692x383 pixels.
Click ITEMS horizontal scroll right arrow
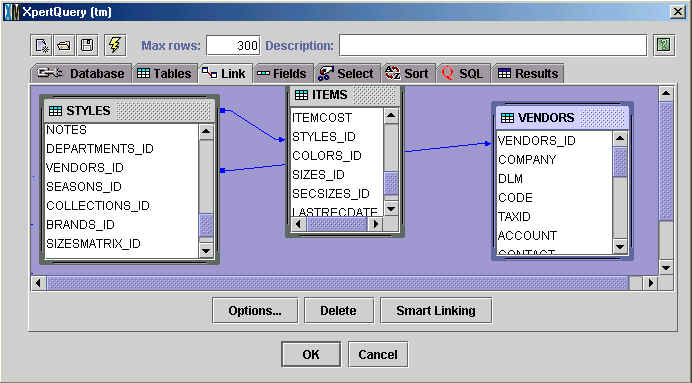pyautogui.click(x=376, y=224)
